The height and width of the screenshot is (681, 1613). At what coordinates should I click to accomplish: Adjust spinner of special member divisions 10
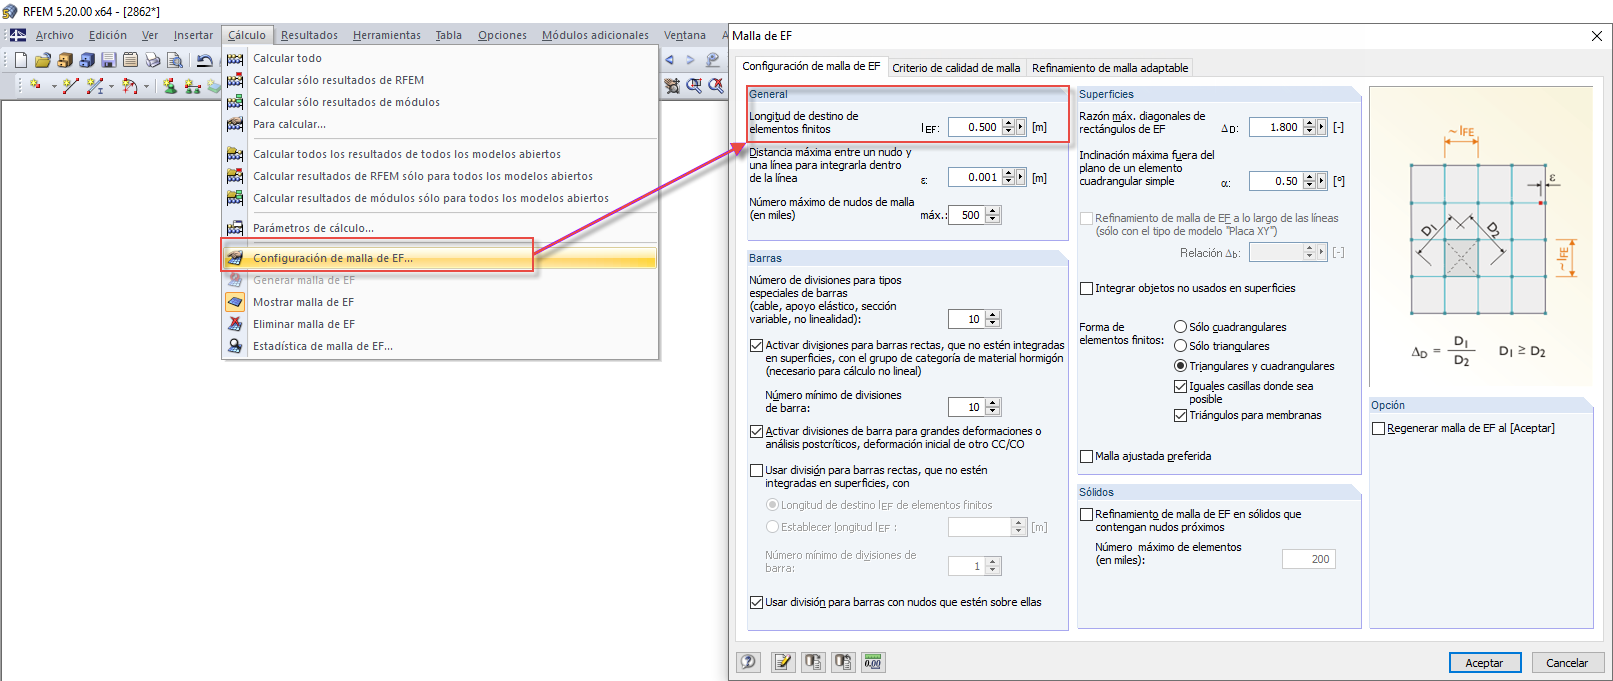pyautogui.click(x=993, y=319)
